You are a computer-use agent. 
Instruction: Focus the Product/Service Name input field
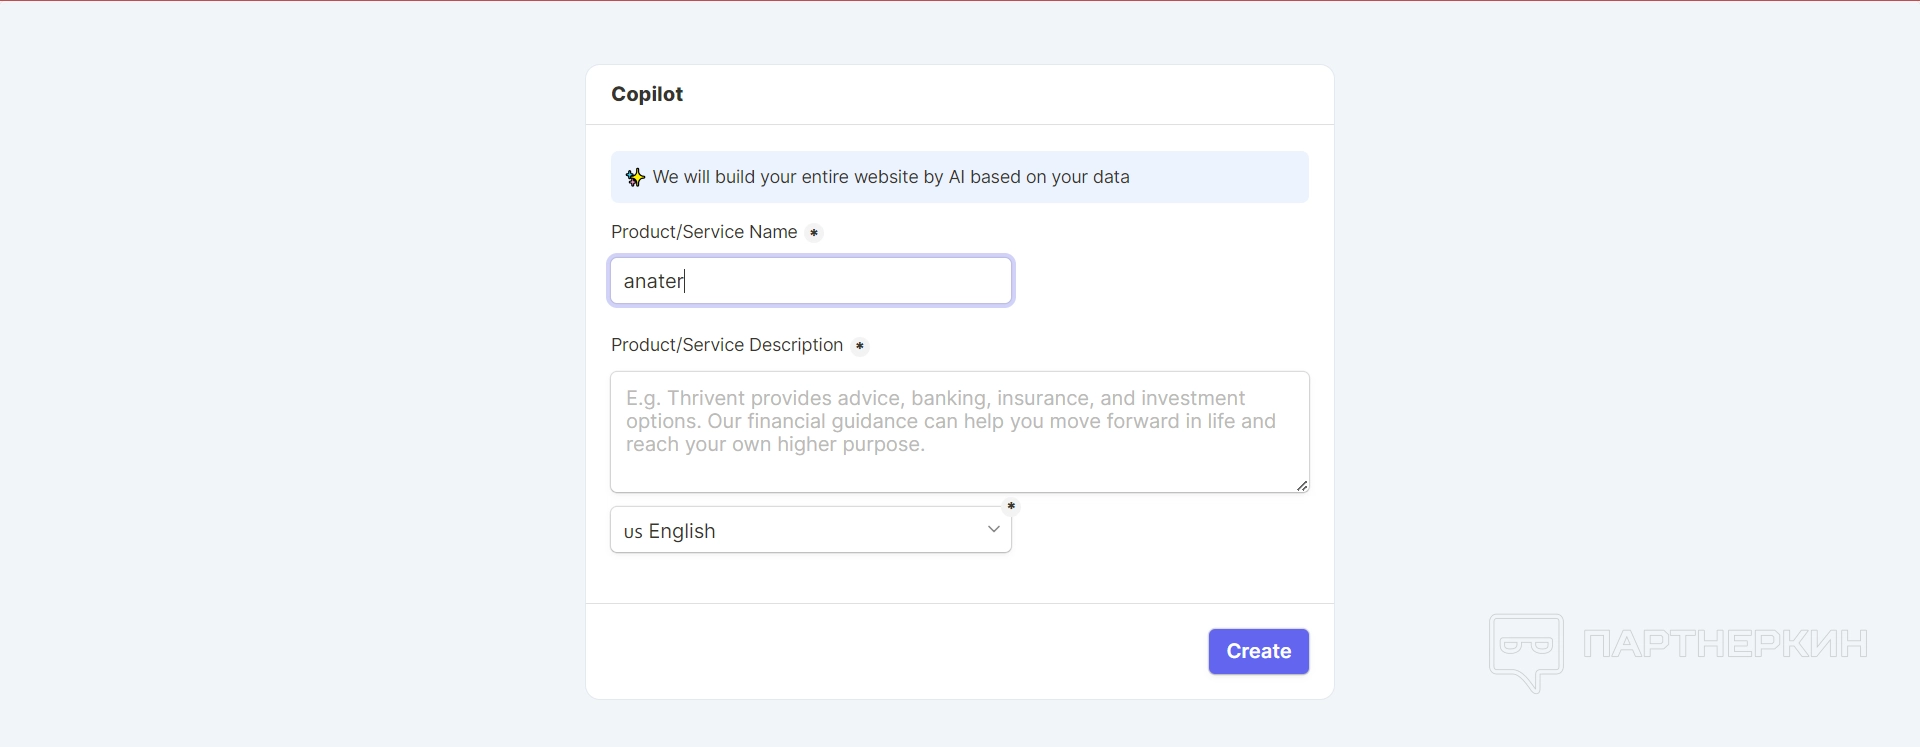(x=850, y=281)
